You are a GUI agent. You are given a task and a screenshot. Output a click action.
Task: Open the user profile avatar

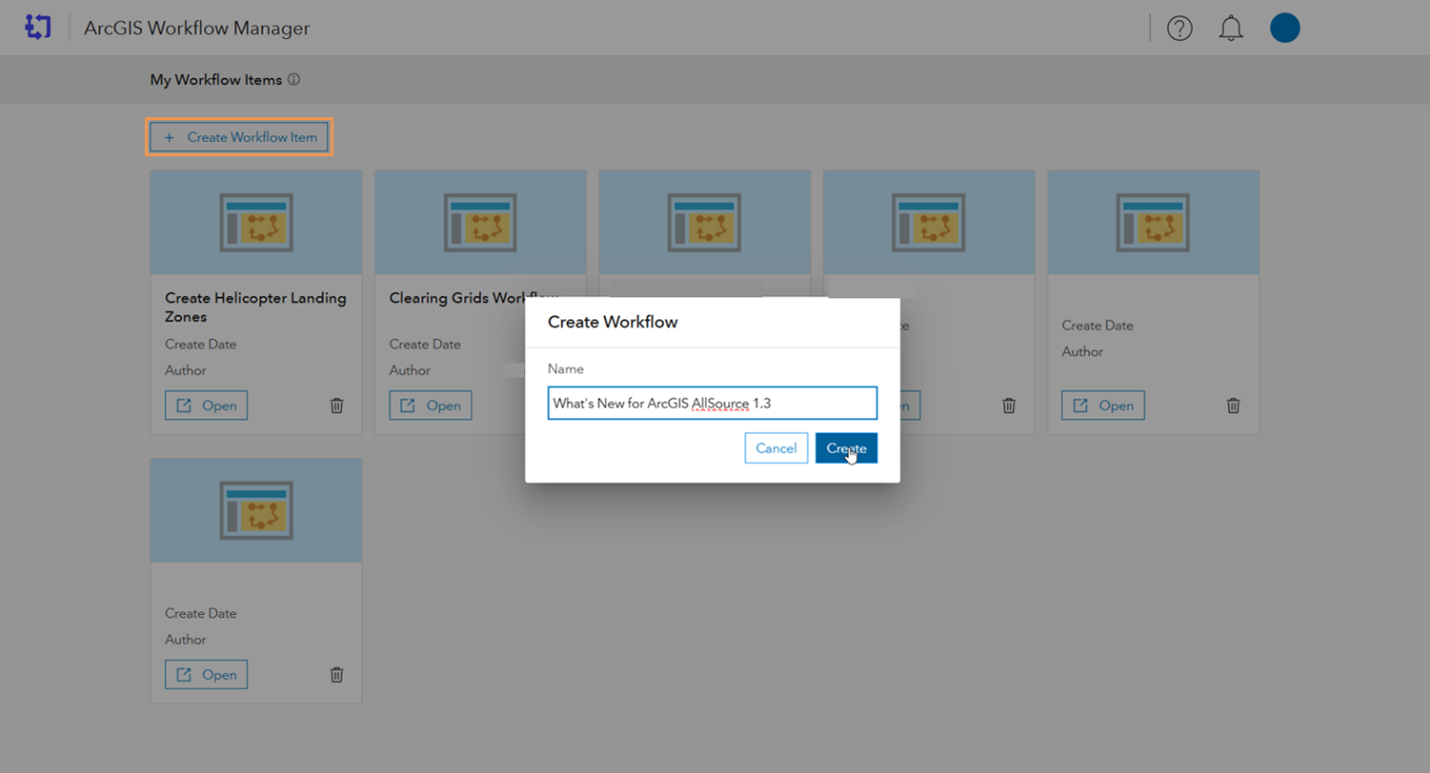(x=1285, y=28)
